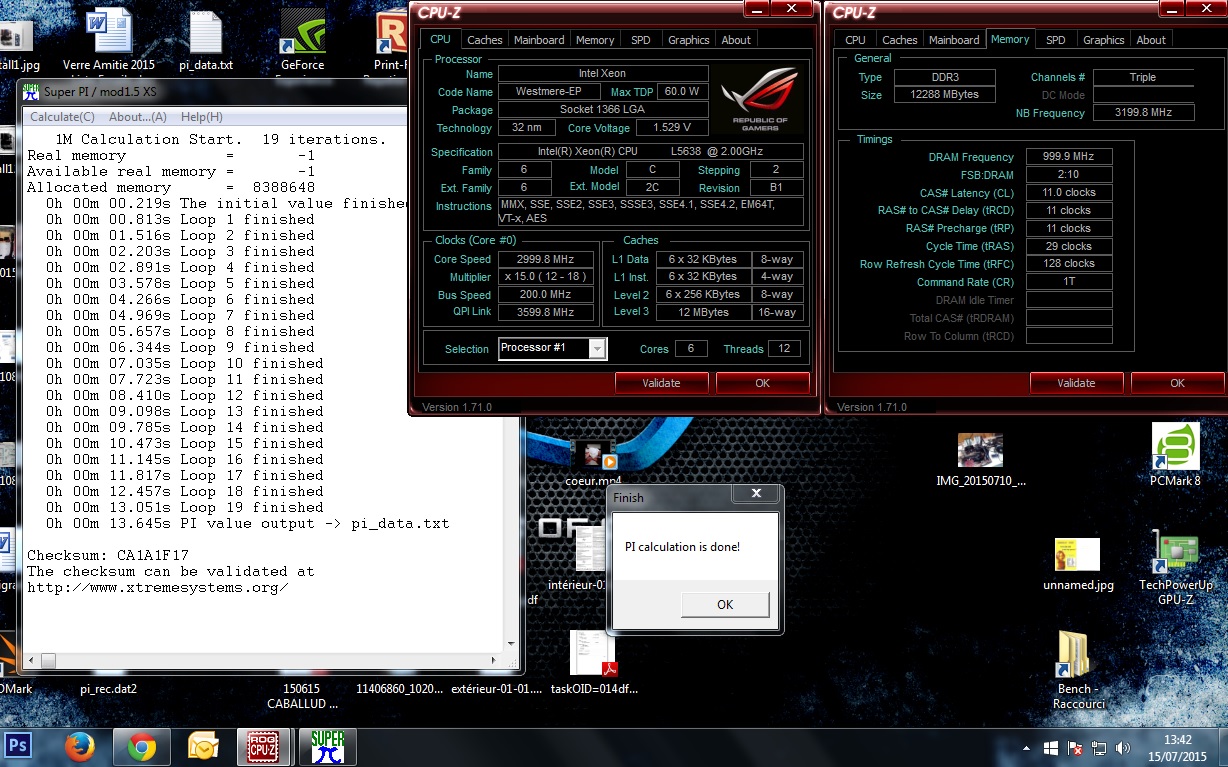Launch Firefox from the taskbar
This screenshot has height=767, width=1228.
80,746
